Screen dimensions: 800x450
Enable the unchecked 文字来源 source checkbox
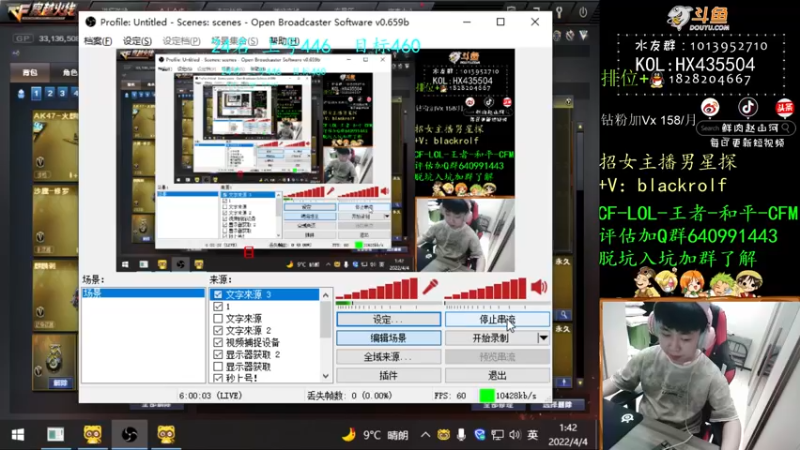click(x=218, y=318)
